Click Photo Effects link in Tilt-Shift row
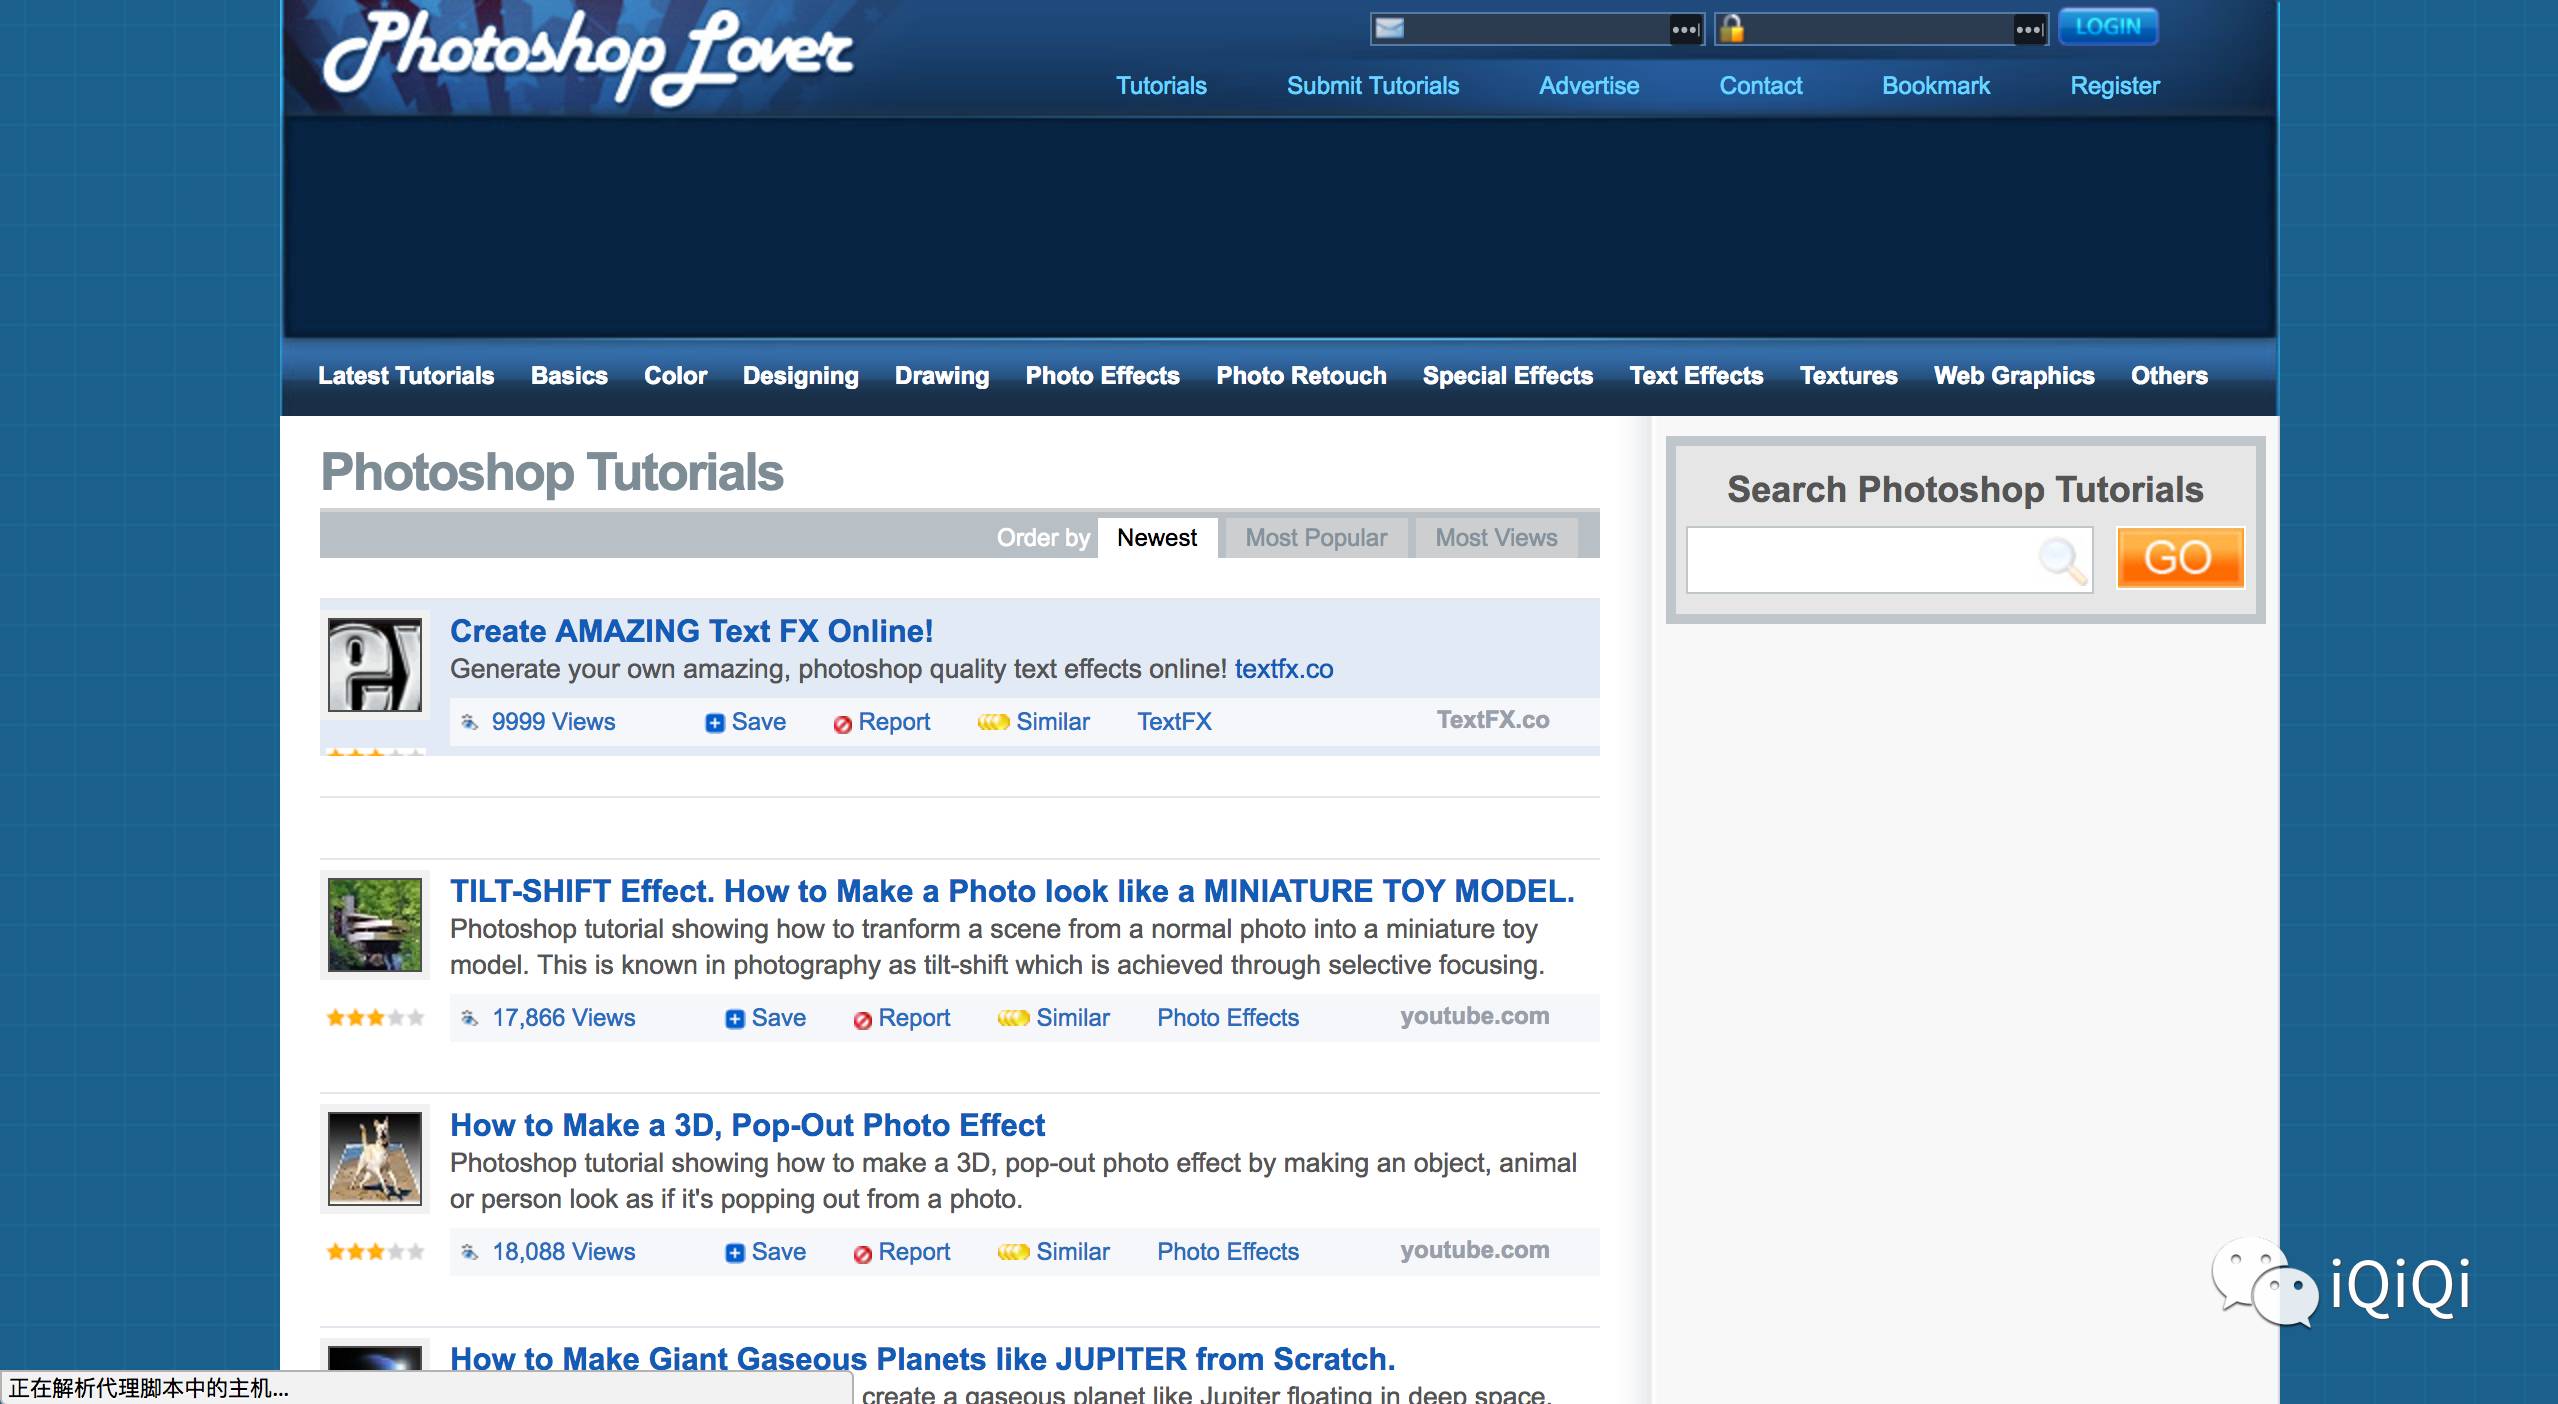 1228,1018
